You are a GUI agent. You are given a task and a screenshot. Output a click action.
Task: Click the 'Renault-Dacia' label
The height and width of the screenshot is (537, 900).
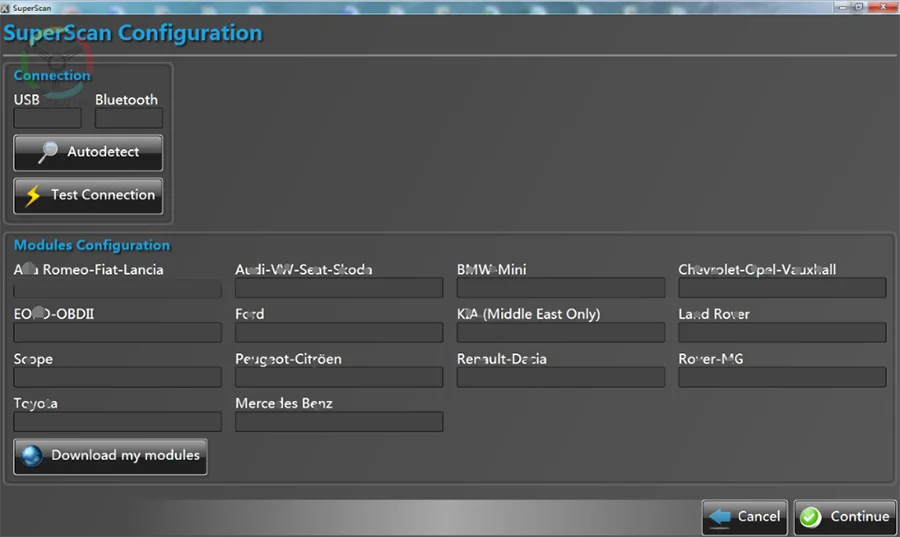click(x=502, y=359)
